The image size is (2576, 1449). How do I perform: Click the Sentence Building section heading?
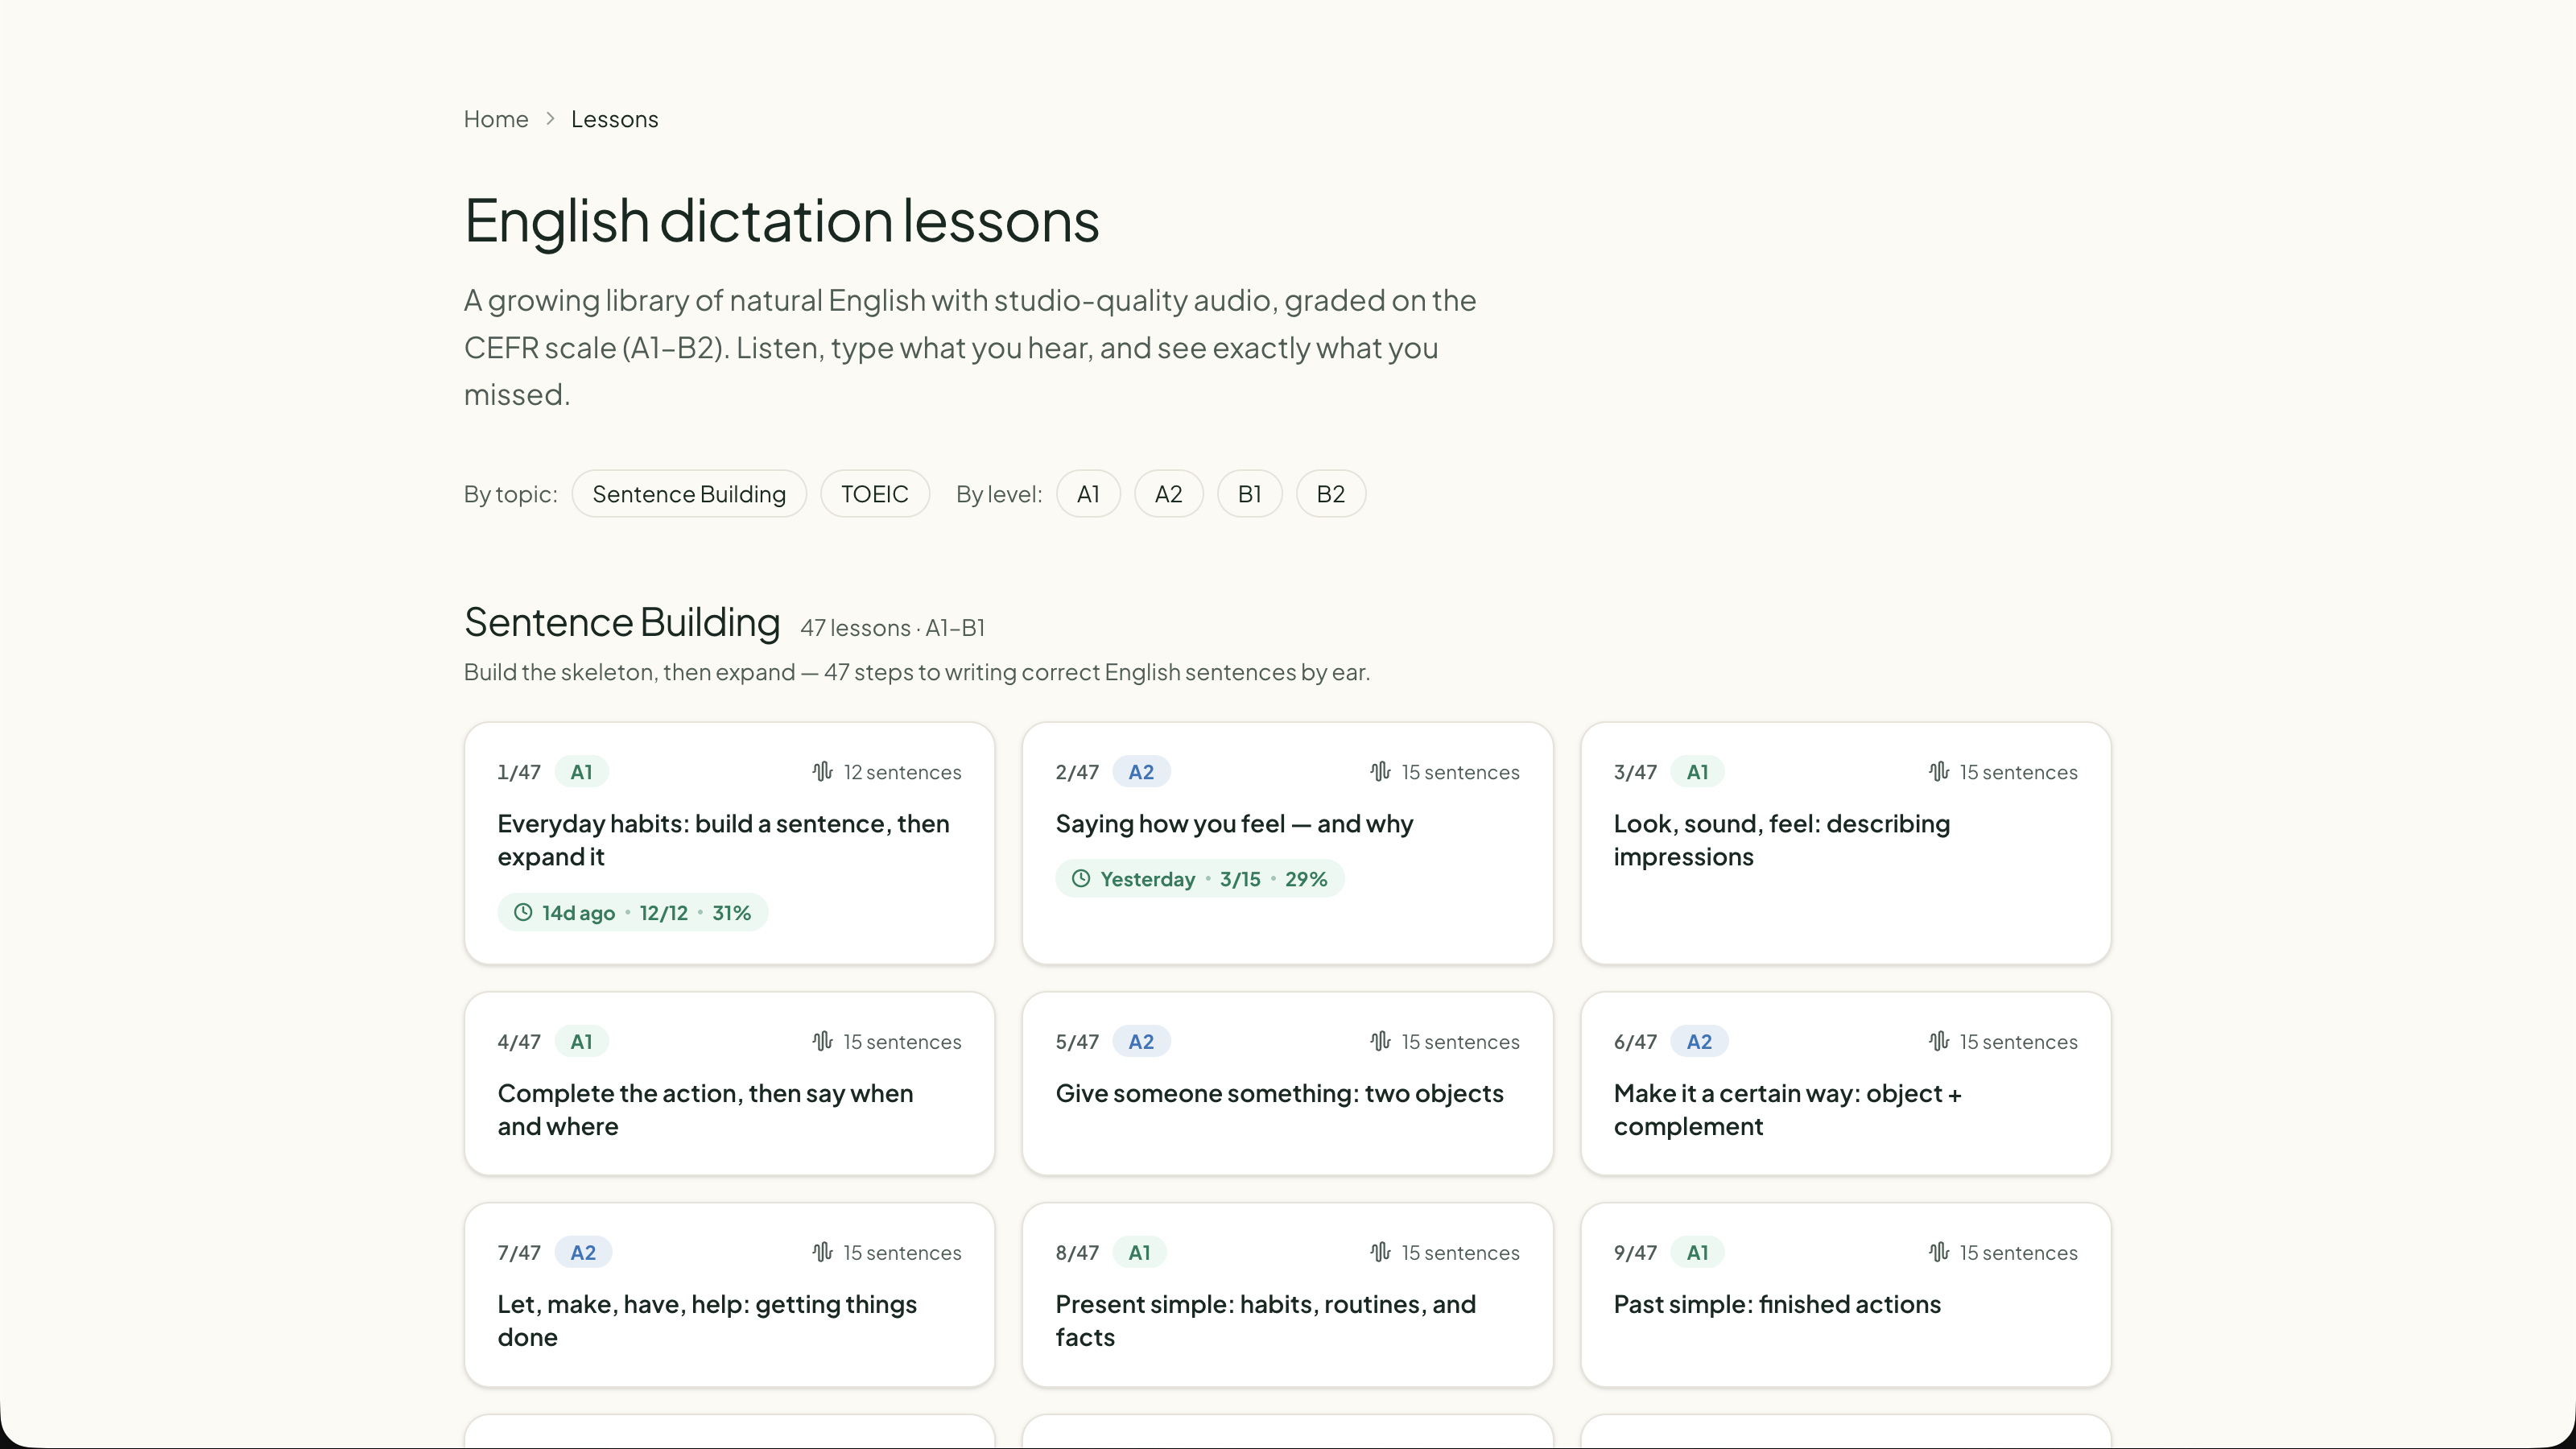coord(622,622)
